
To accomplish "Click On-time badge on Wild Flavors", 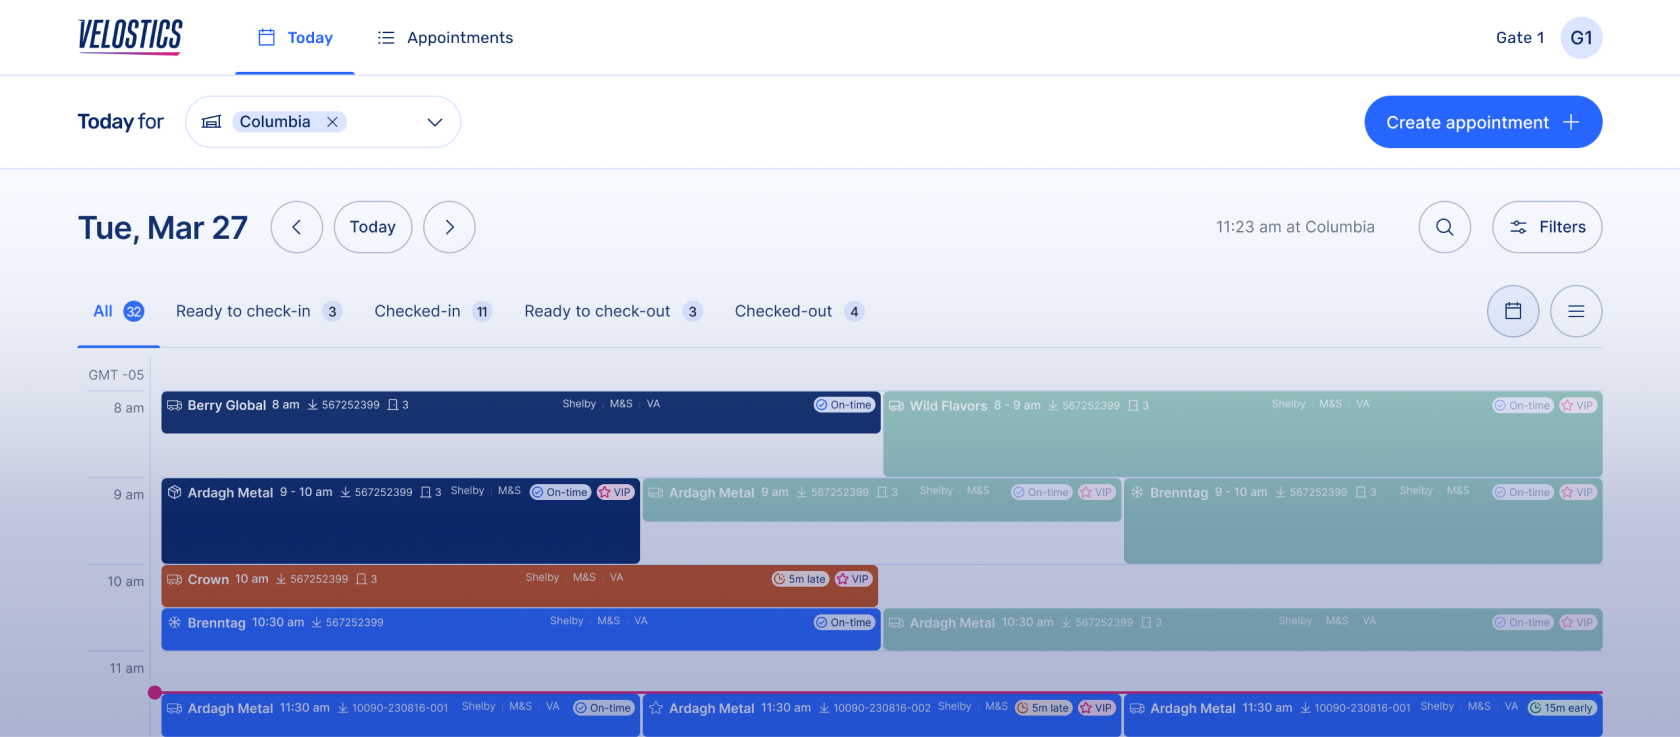I will (x=1523, y=405).
